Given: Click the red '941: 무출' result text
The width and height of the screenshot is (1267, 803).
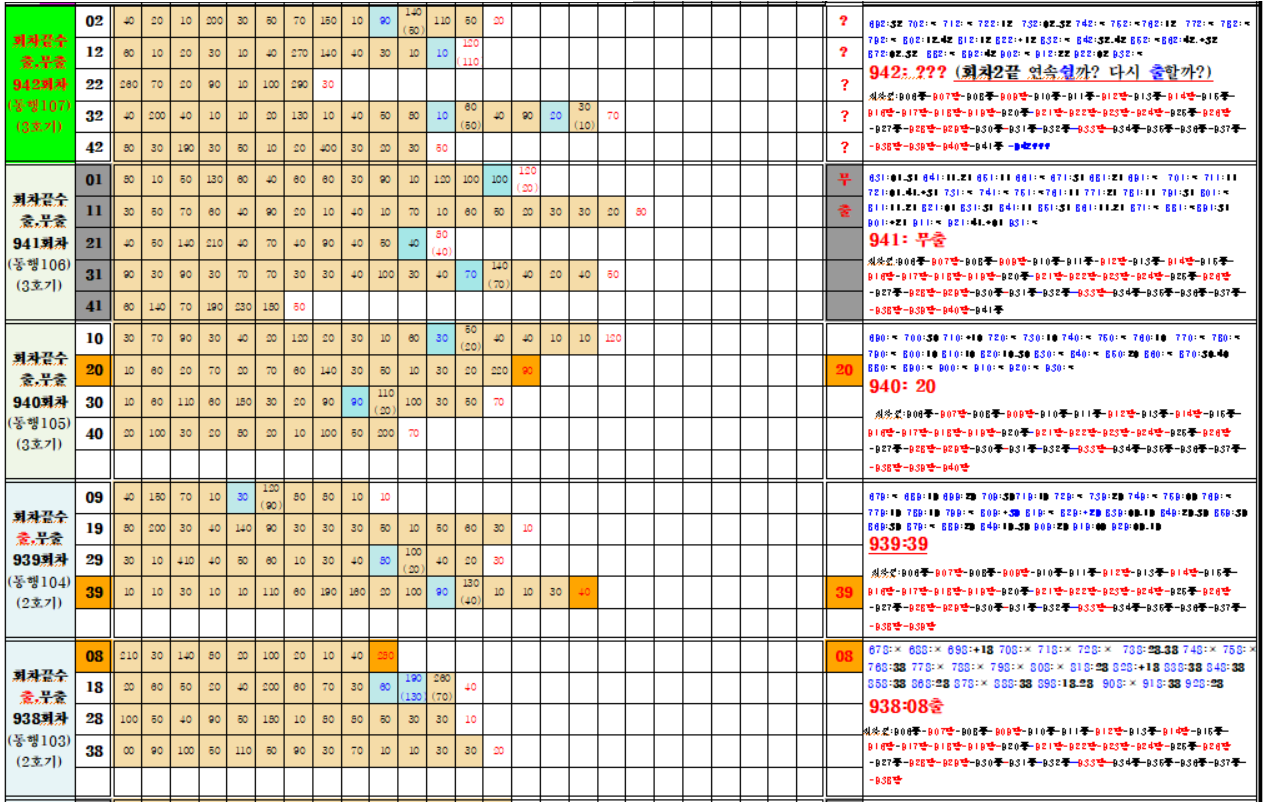Looking at the screenshot, I should (x=912, y=239).
